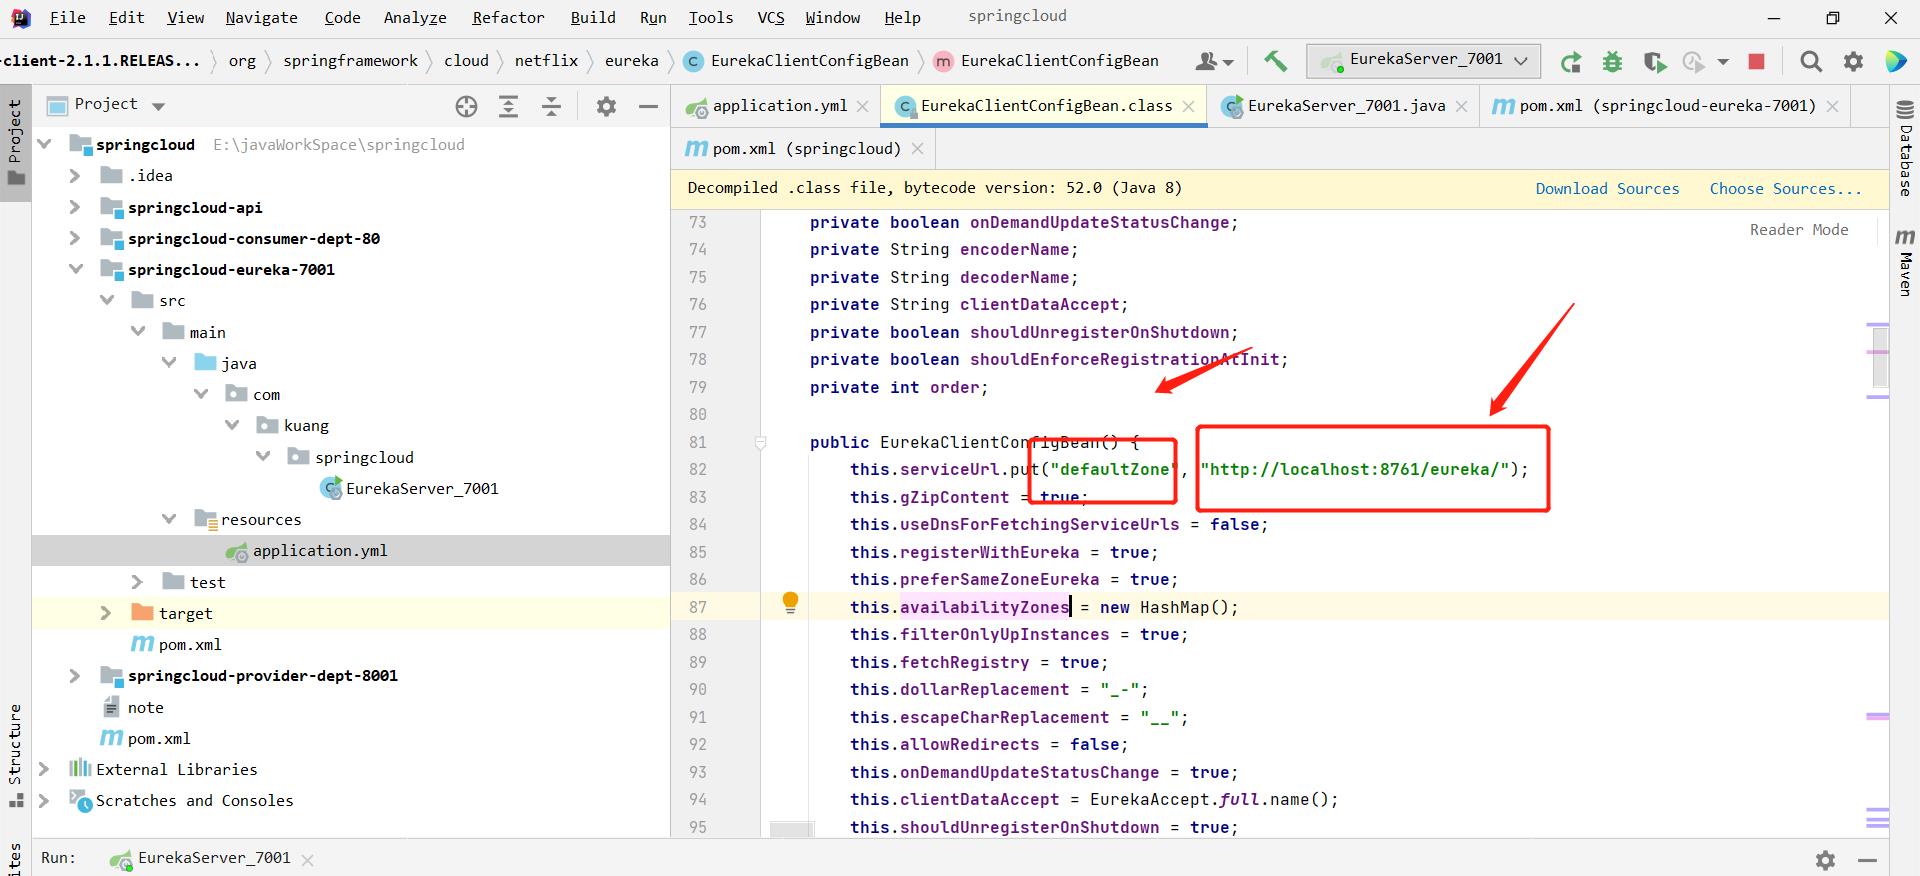Click Select Opened File target icon
1920x876 pixels.
coord(466,106)
